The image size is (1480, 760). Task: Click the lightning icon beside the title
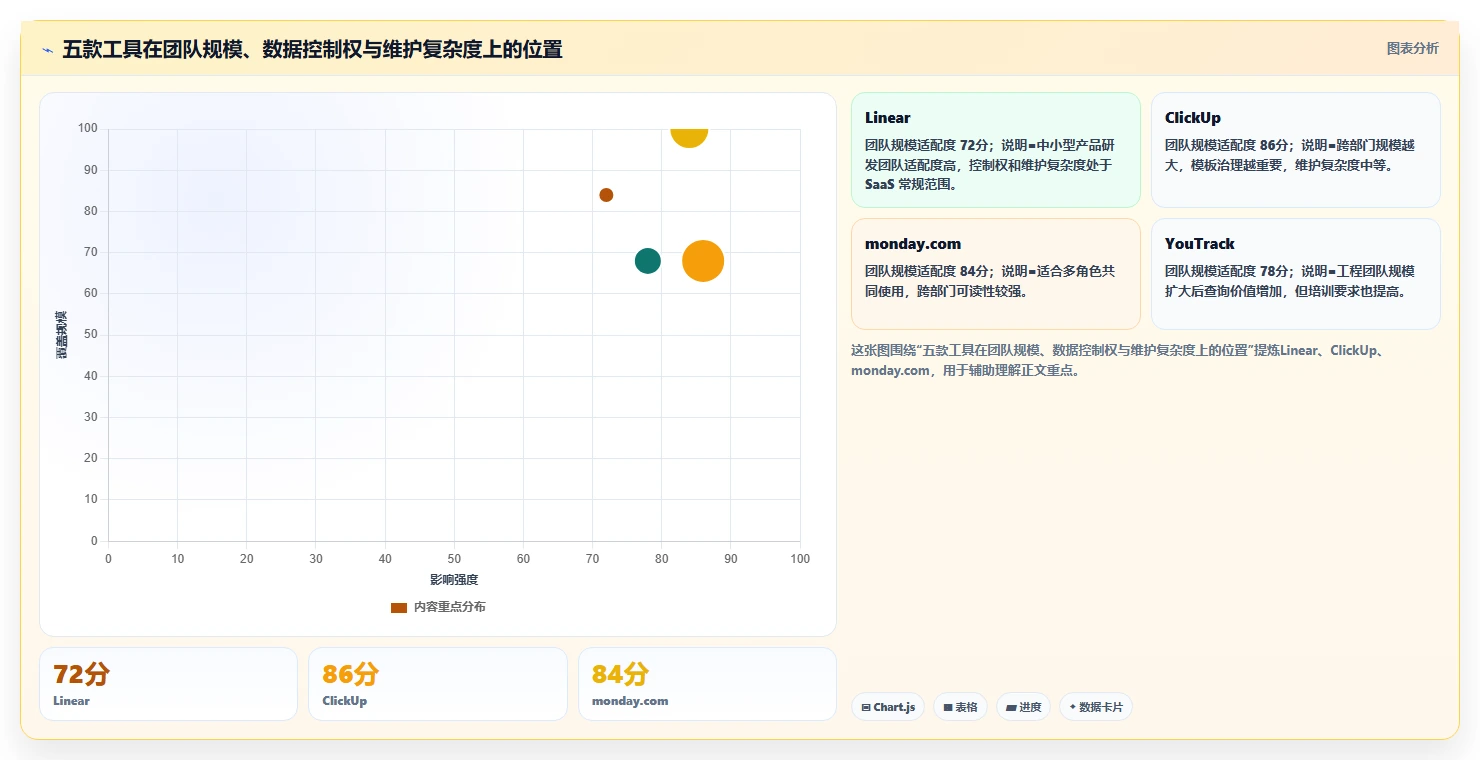pos(47,50)
